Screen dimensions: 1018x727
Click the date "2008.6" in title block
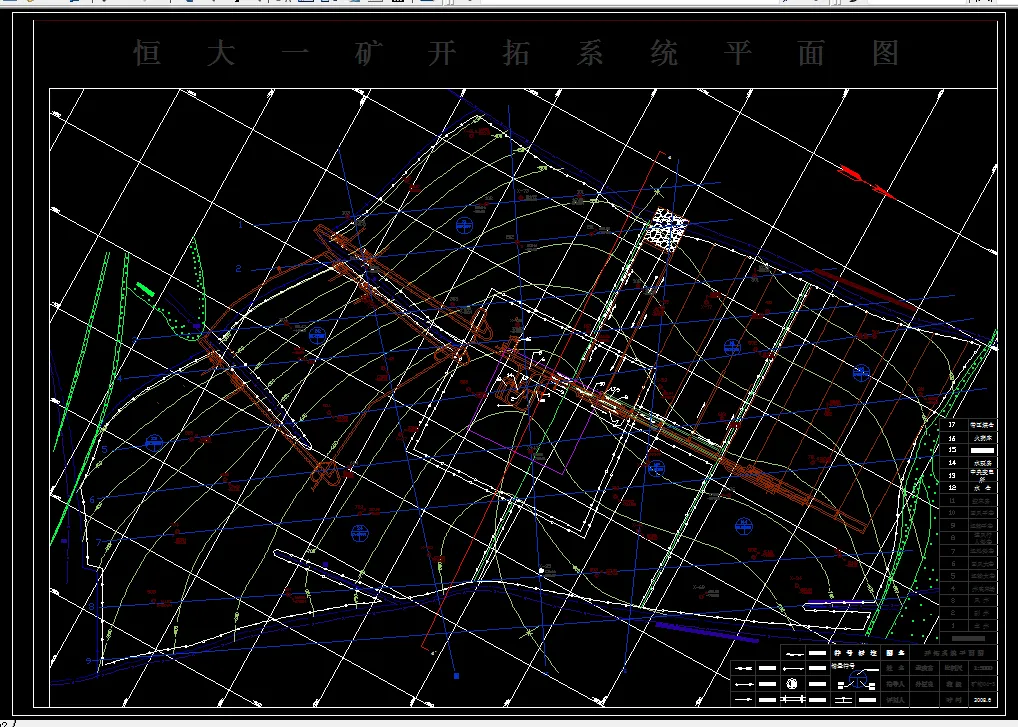coord(981,700)
